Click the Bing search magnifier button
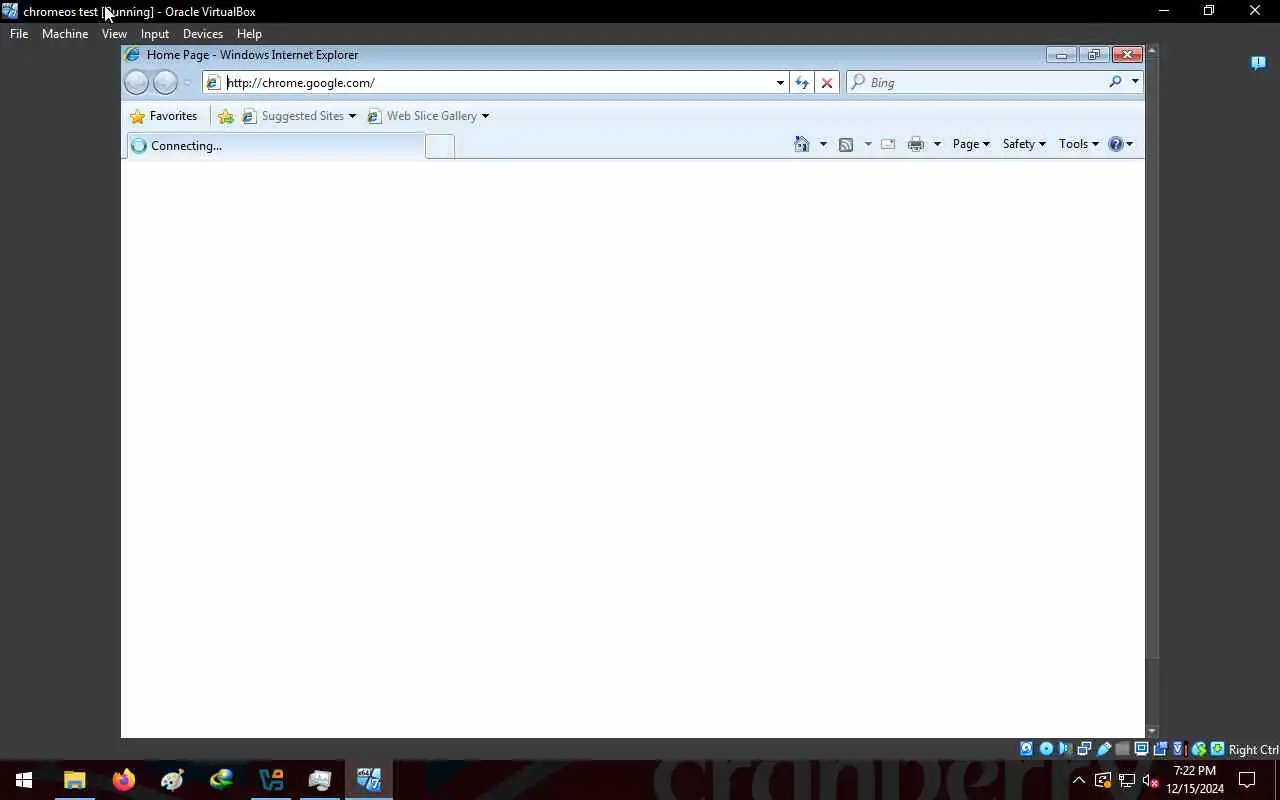The image size is (1280, 800). (x=1115, y=82)
